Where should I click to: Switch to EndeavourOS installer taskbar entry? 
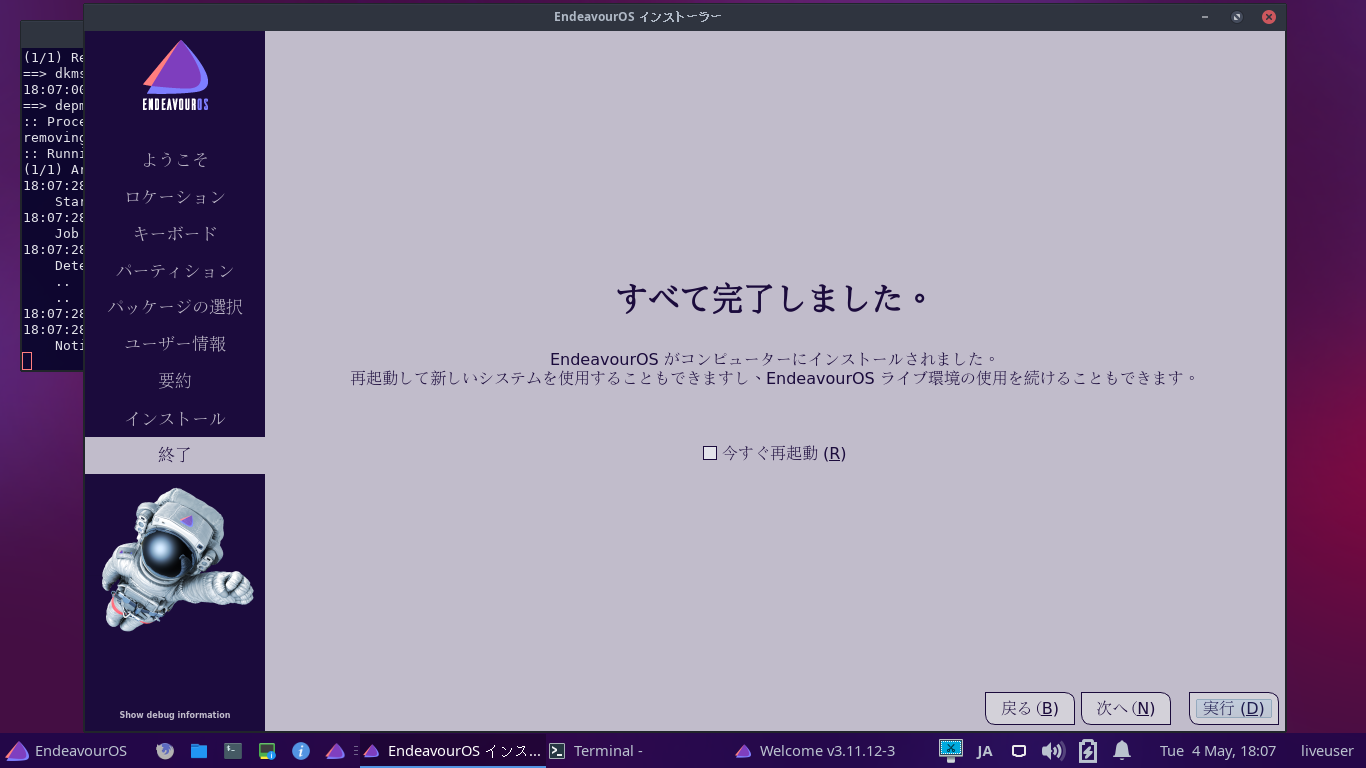452,751
